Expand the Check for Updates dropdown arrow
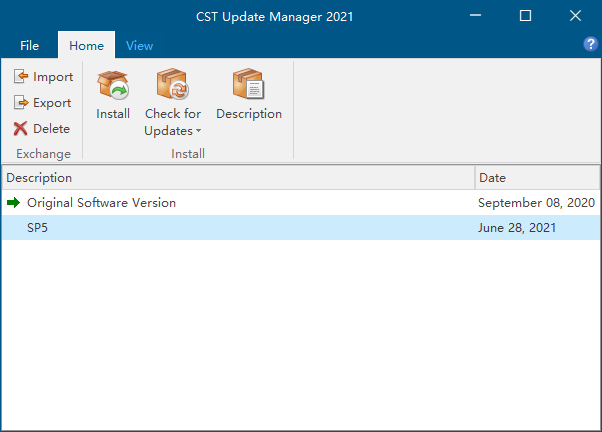This screenshot has width=602, height=432. click(198, 131)
